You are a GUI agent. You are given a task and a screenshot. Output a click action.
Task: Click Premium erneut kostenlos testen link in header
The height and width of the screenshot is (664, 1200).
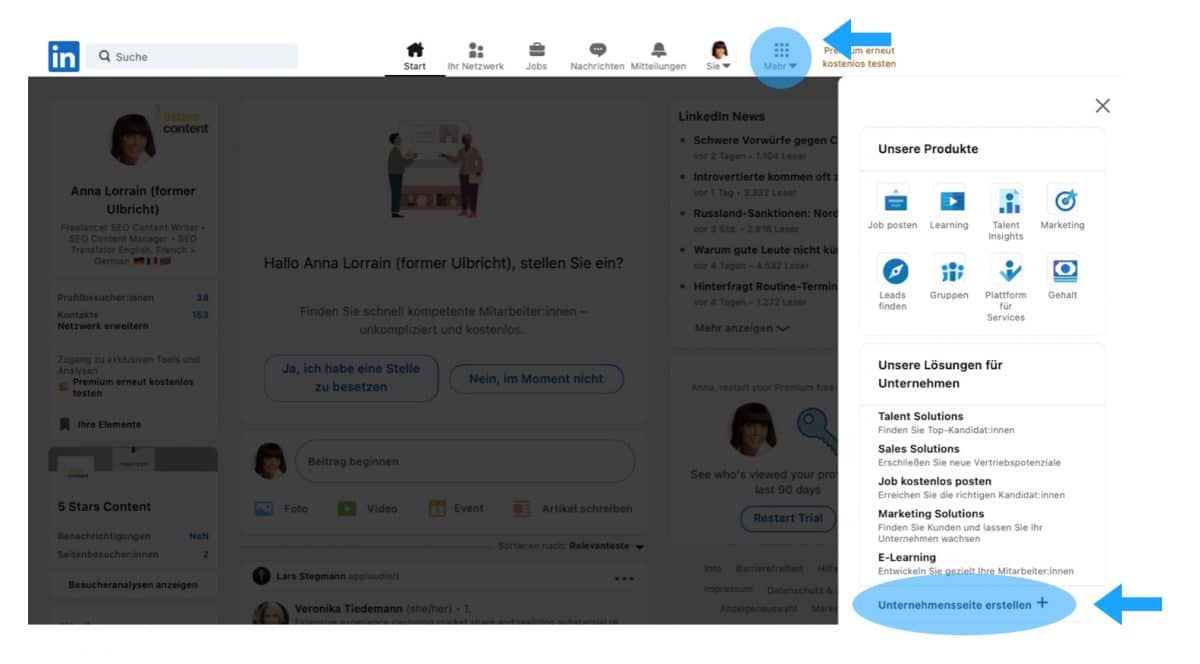point(859,57)
